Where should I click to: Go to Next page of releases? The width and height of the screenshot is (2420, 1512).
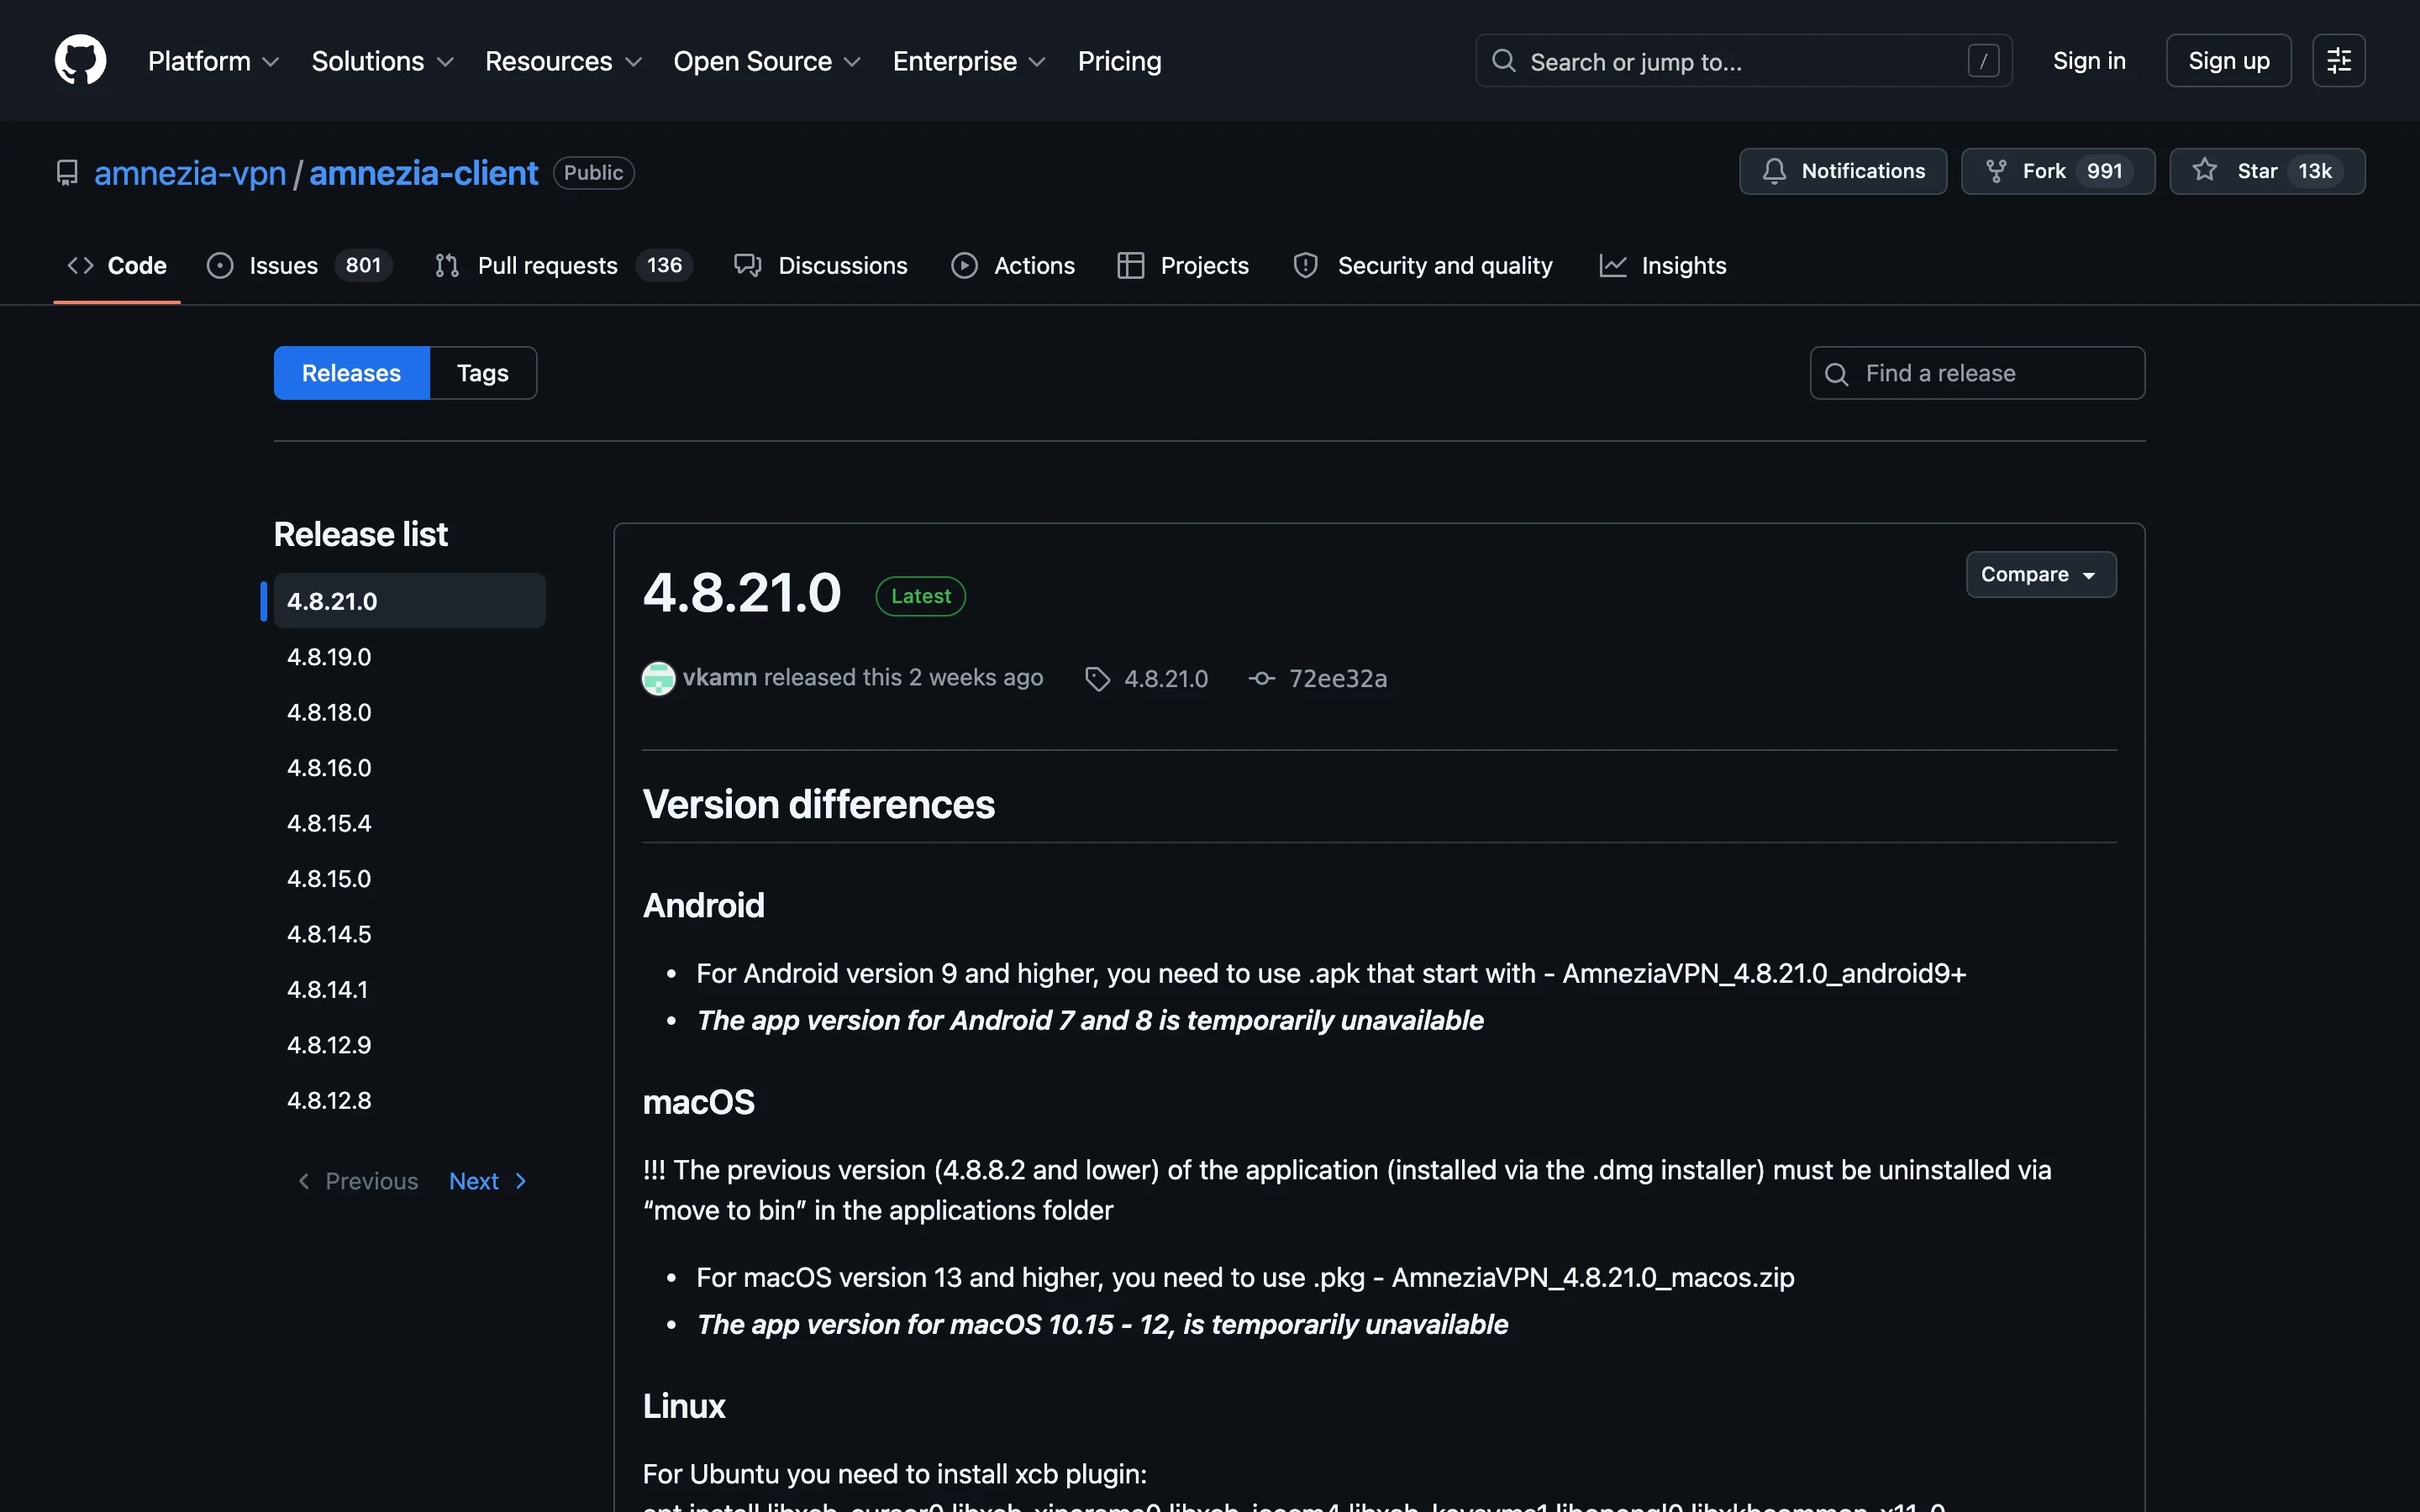[488, 1181]
